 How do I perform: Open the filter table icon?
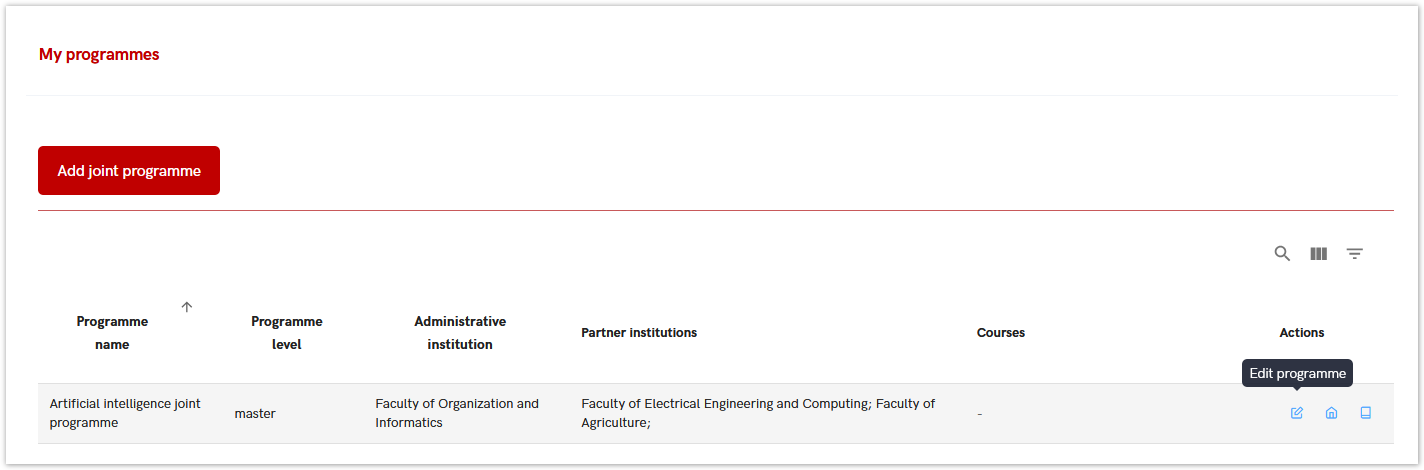point(1355,254)
